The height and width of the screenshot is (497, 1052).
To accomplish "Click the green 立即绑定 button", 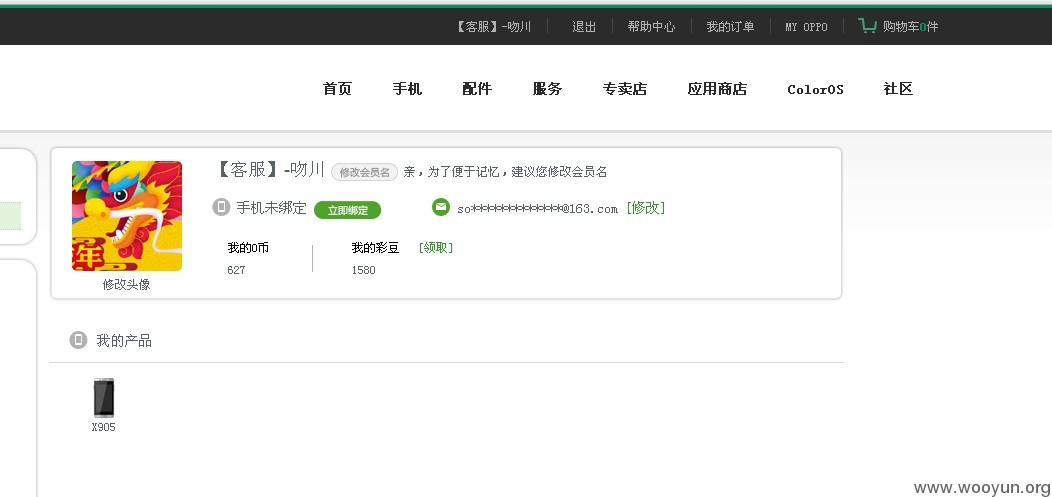I will tap(348, 210).
